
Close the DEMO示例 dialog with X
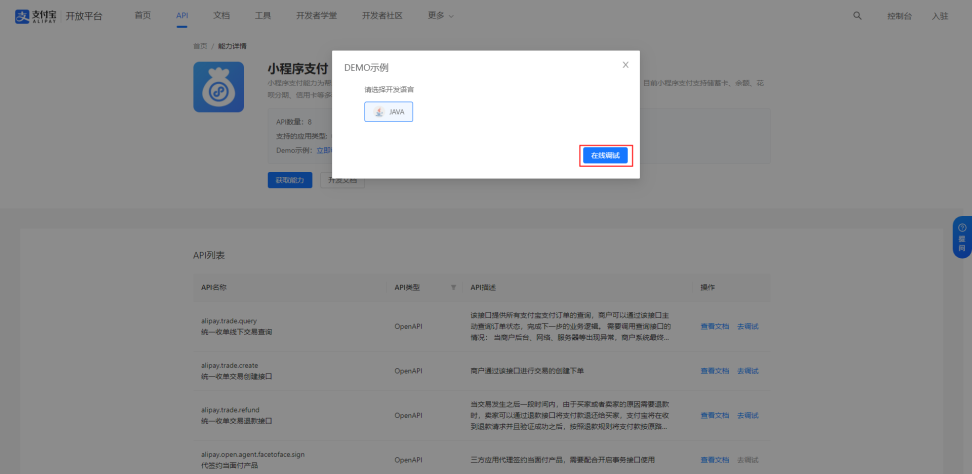point(625,65)
